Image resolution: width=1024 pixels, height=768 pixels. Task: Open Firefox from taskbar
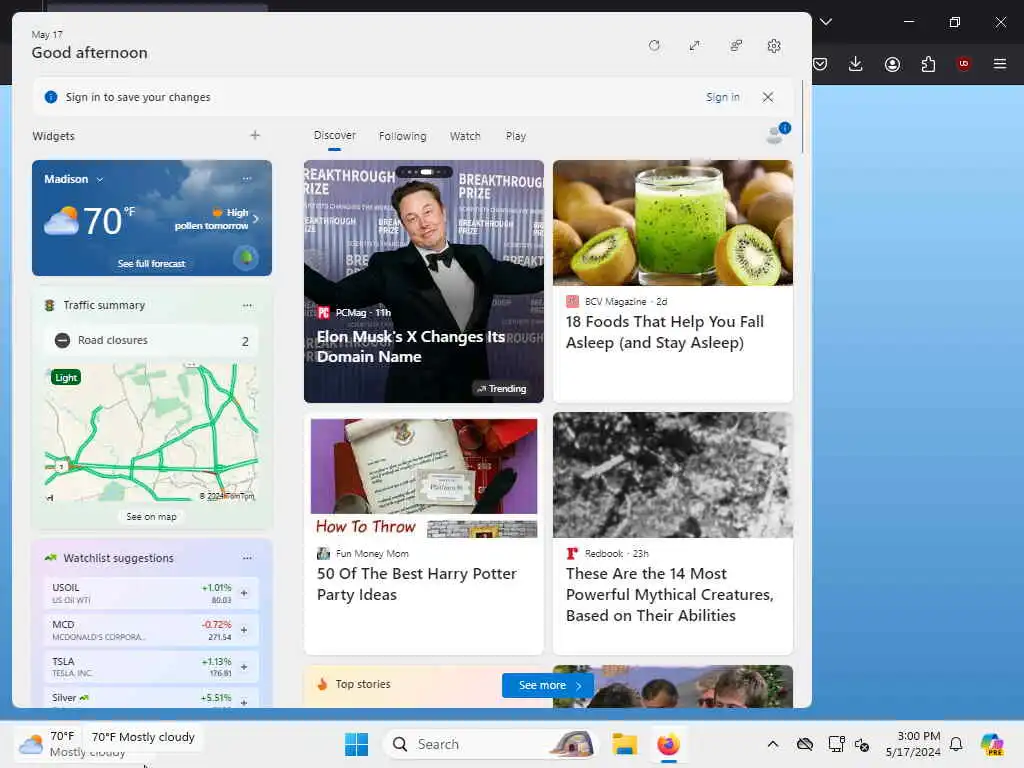click(x=668, y=744)
